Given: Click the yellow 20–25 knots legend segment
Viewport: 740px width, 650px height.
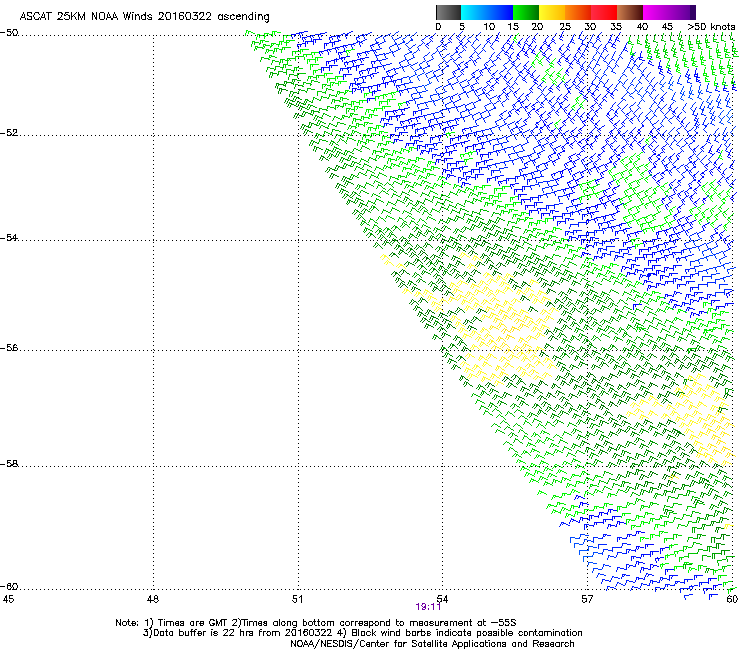Looking at the screenshot, I should coord(552,12).
